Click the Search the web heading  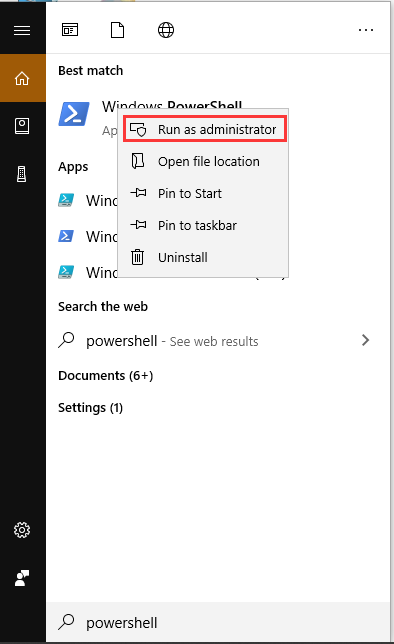pyautogui.click(x=103, y=306)
